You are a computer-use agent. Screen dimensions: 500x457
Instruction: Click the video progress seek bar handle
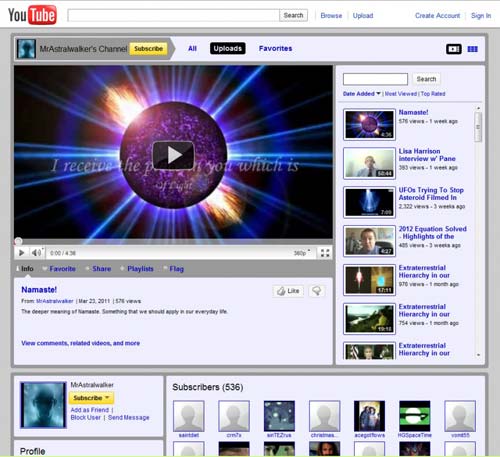(18, 241)
